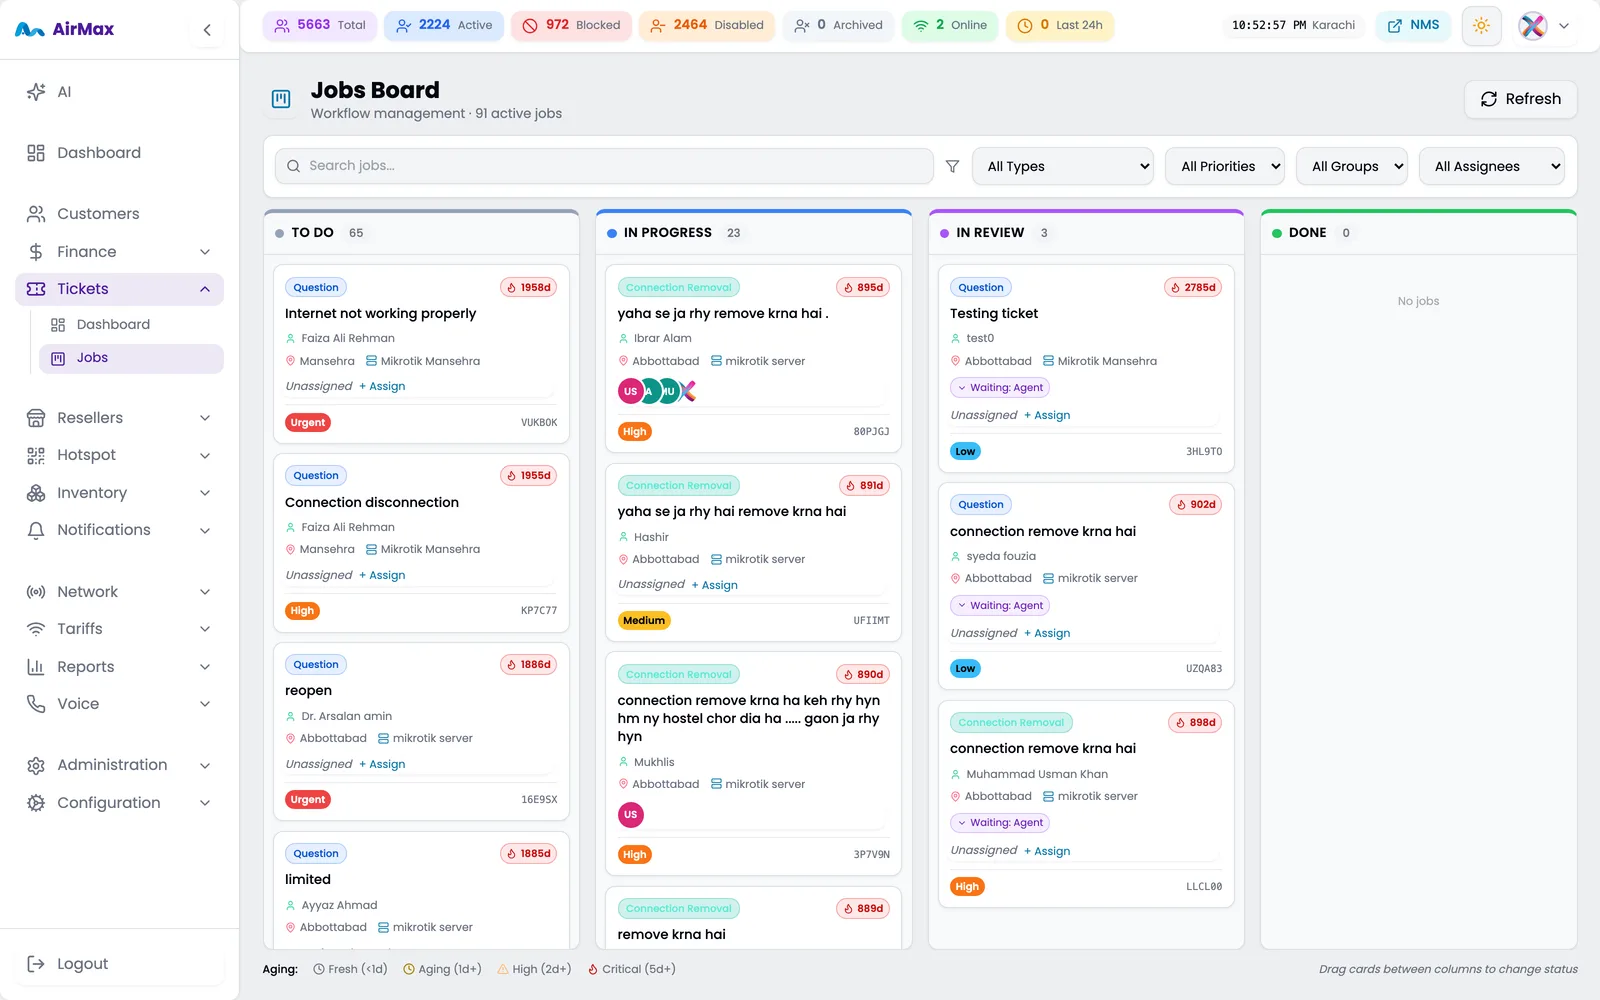Click the 972 Blocked badge
Screen dimensions: 1600x1000
[x=571, y=25]
